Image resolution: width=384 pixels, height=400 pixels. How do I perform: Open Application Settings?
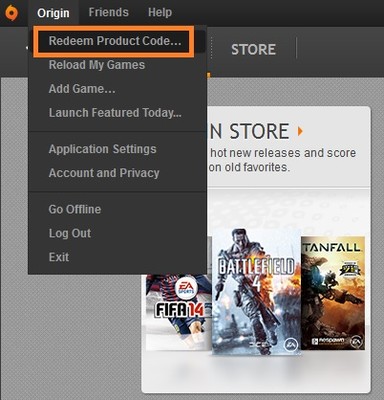102,149
